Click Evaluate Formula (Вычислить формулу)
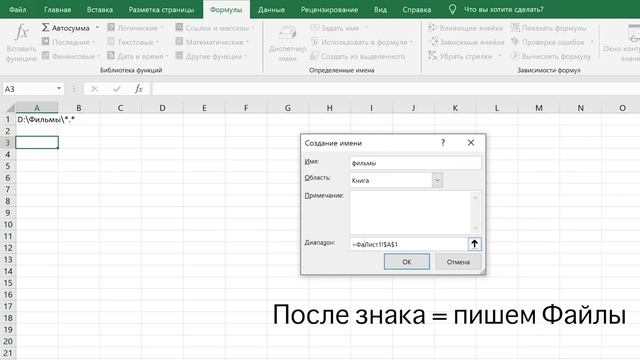The height and width of the screenshot is (360, 640). pyautogui.click(x=551, y=56)
